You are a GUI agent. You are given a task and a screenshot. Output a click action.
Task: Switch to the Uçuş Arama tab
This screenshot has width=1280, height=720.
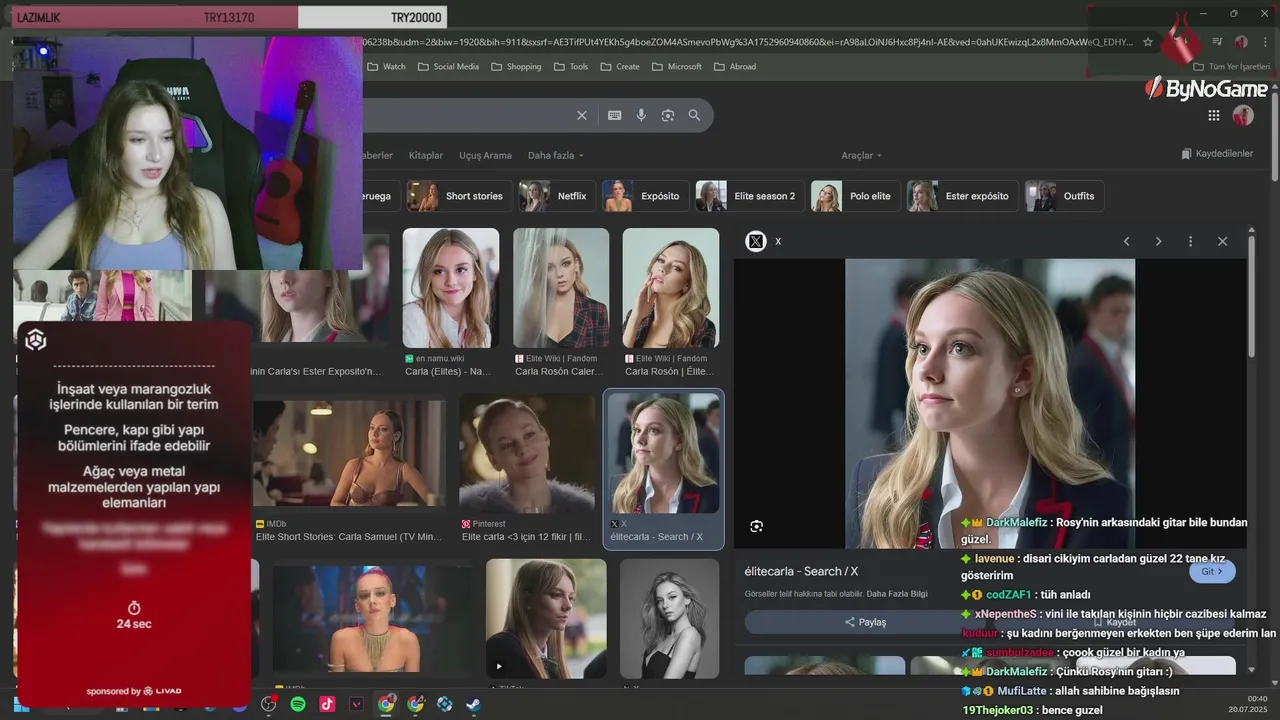point(485,155)
